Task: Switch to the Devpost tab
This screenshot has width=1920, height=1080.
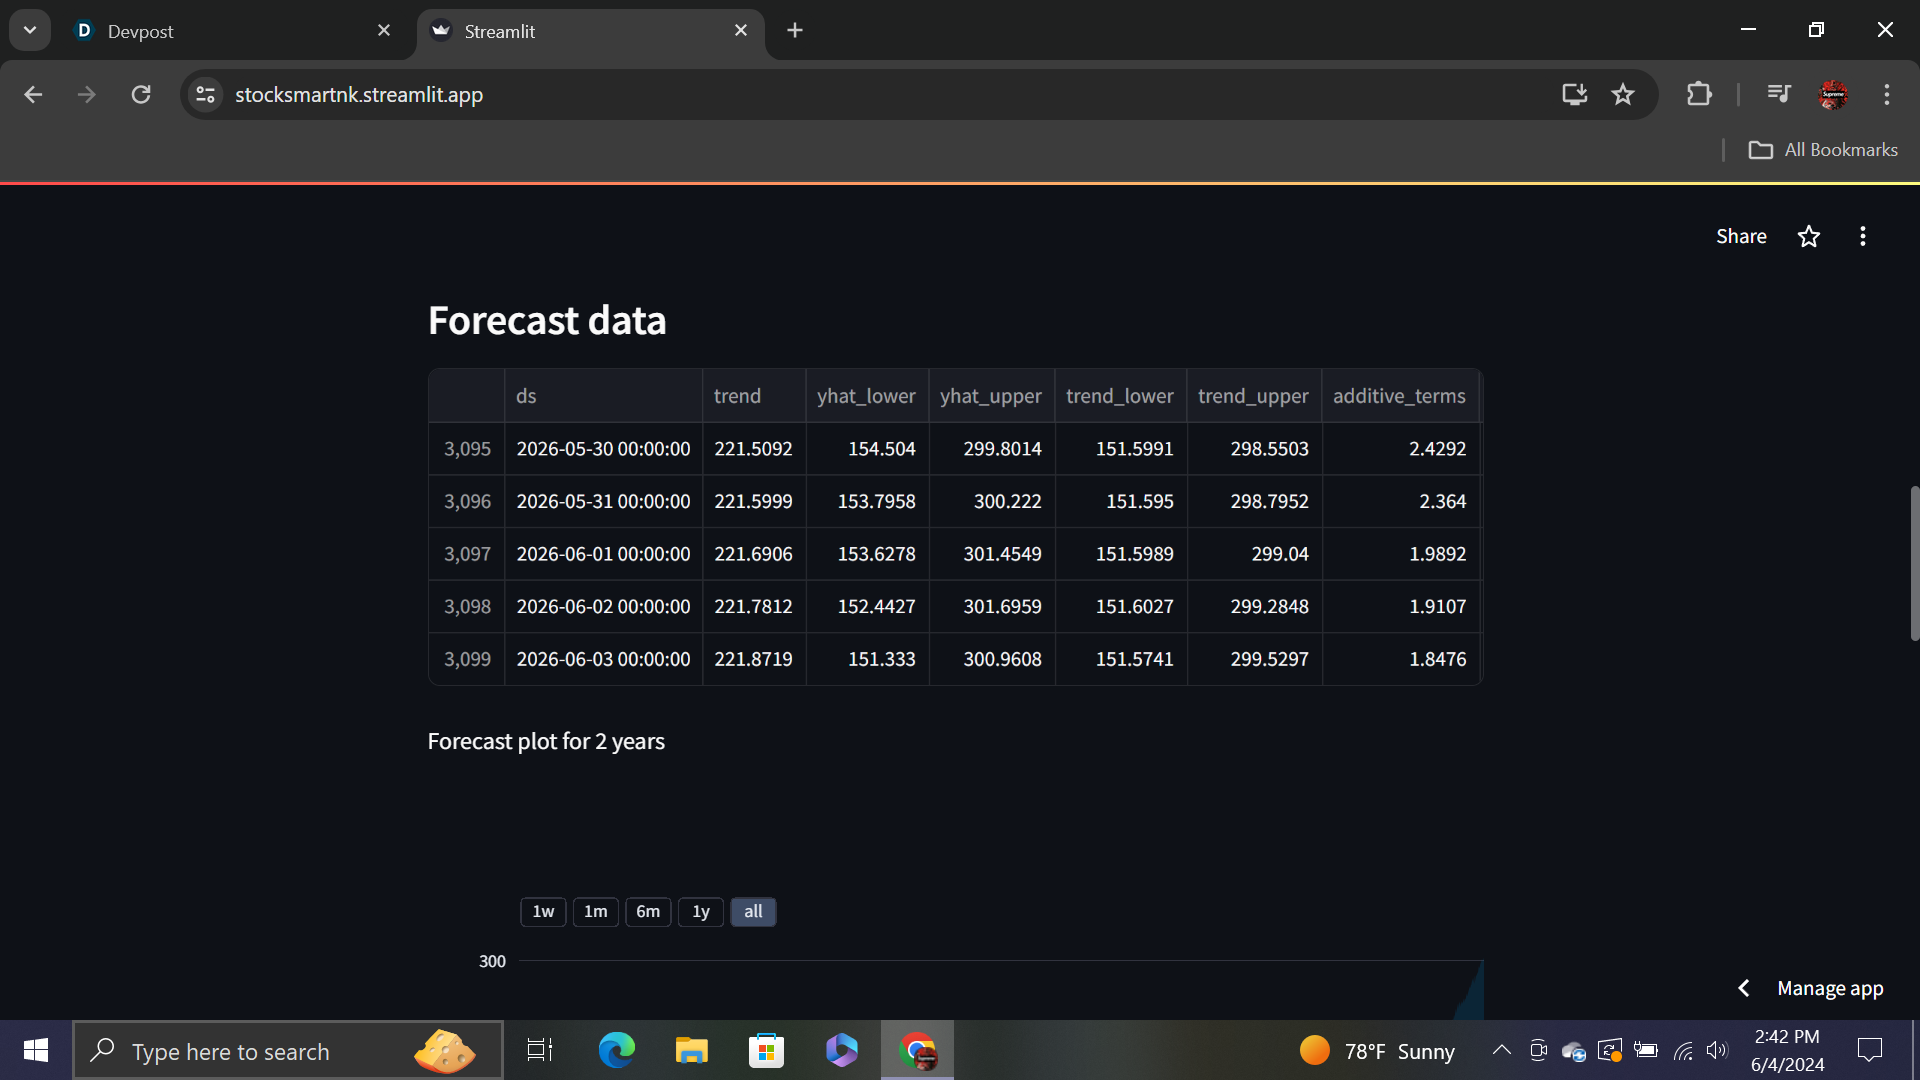Action: pyautogui.click(x=140, y=31)
